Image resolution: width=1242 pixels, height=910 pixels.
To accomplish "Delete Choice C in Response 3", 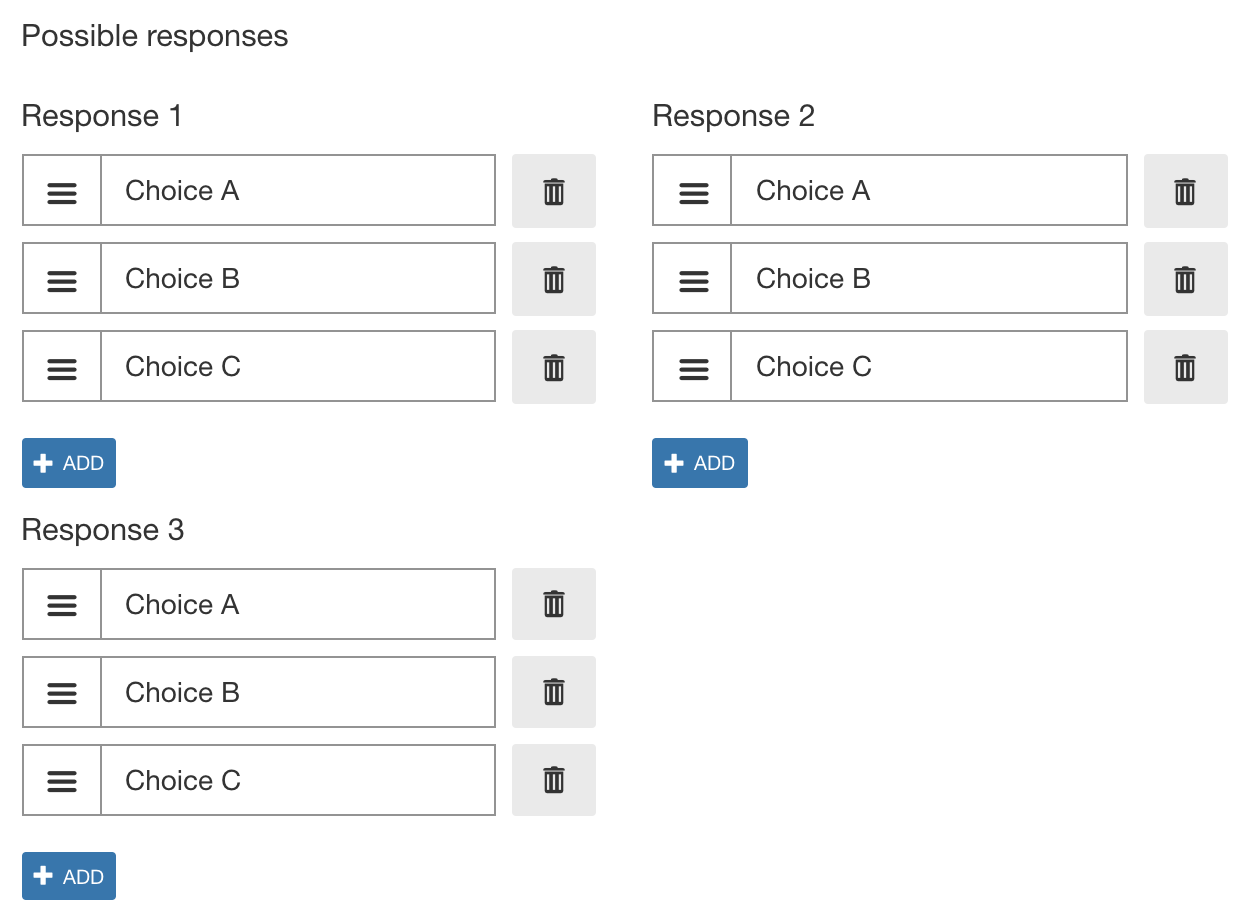I will [x=553, y=780].
